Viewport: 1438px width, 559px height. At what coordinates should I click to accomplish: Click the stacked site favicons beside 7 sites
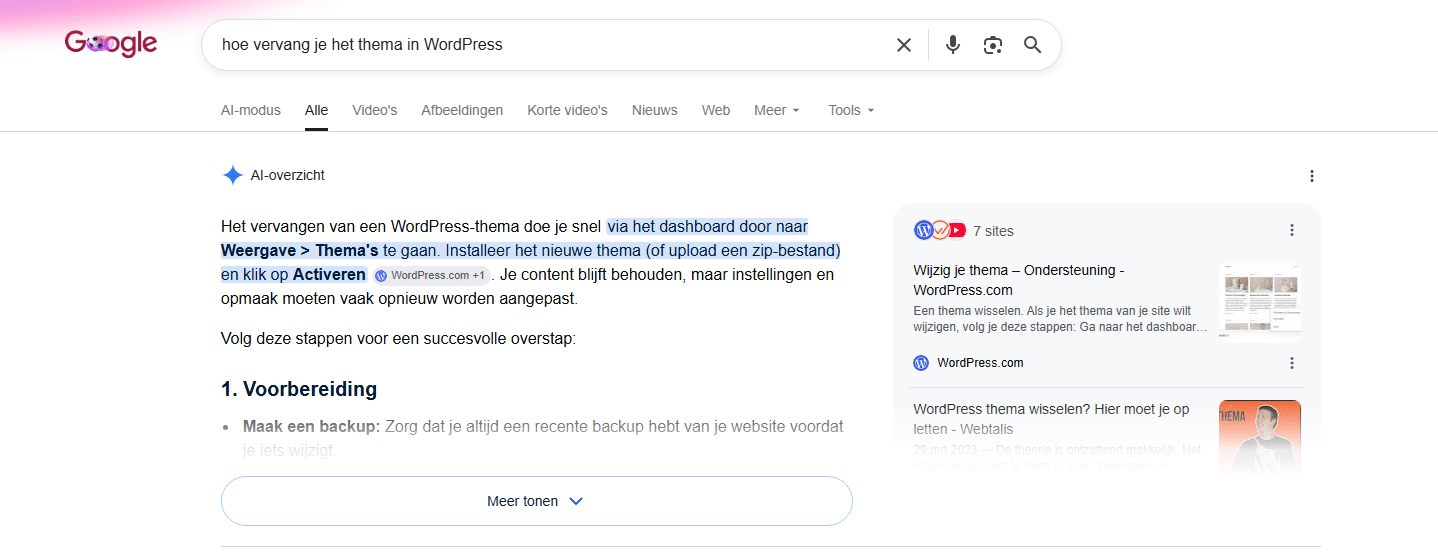(x=940, y=230)
